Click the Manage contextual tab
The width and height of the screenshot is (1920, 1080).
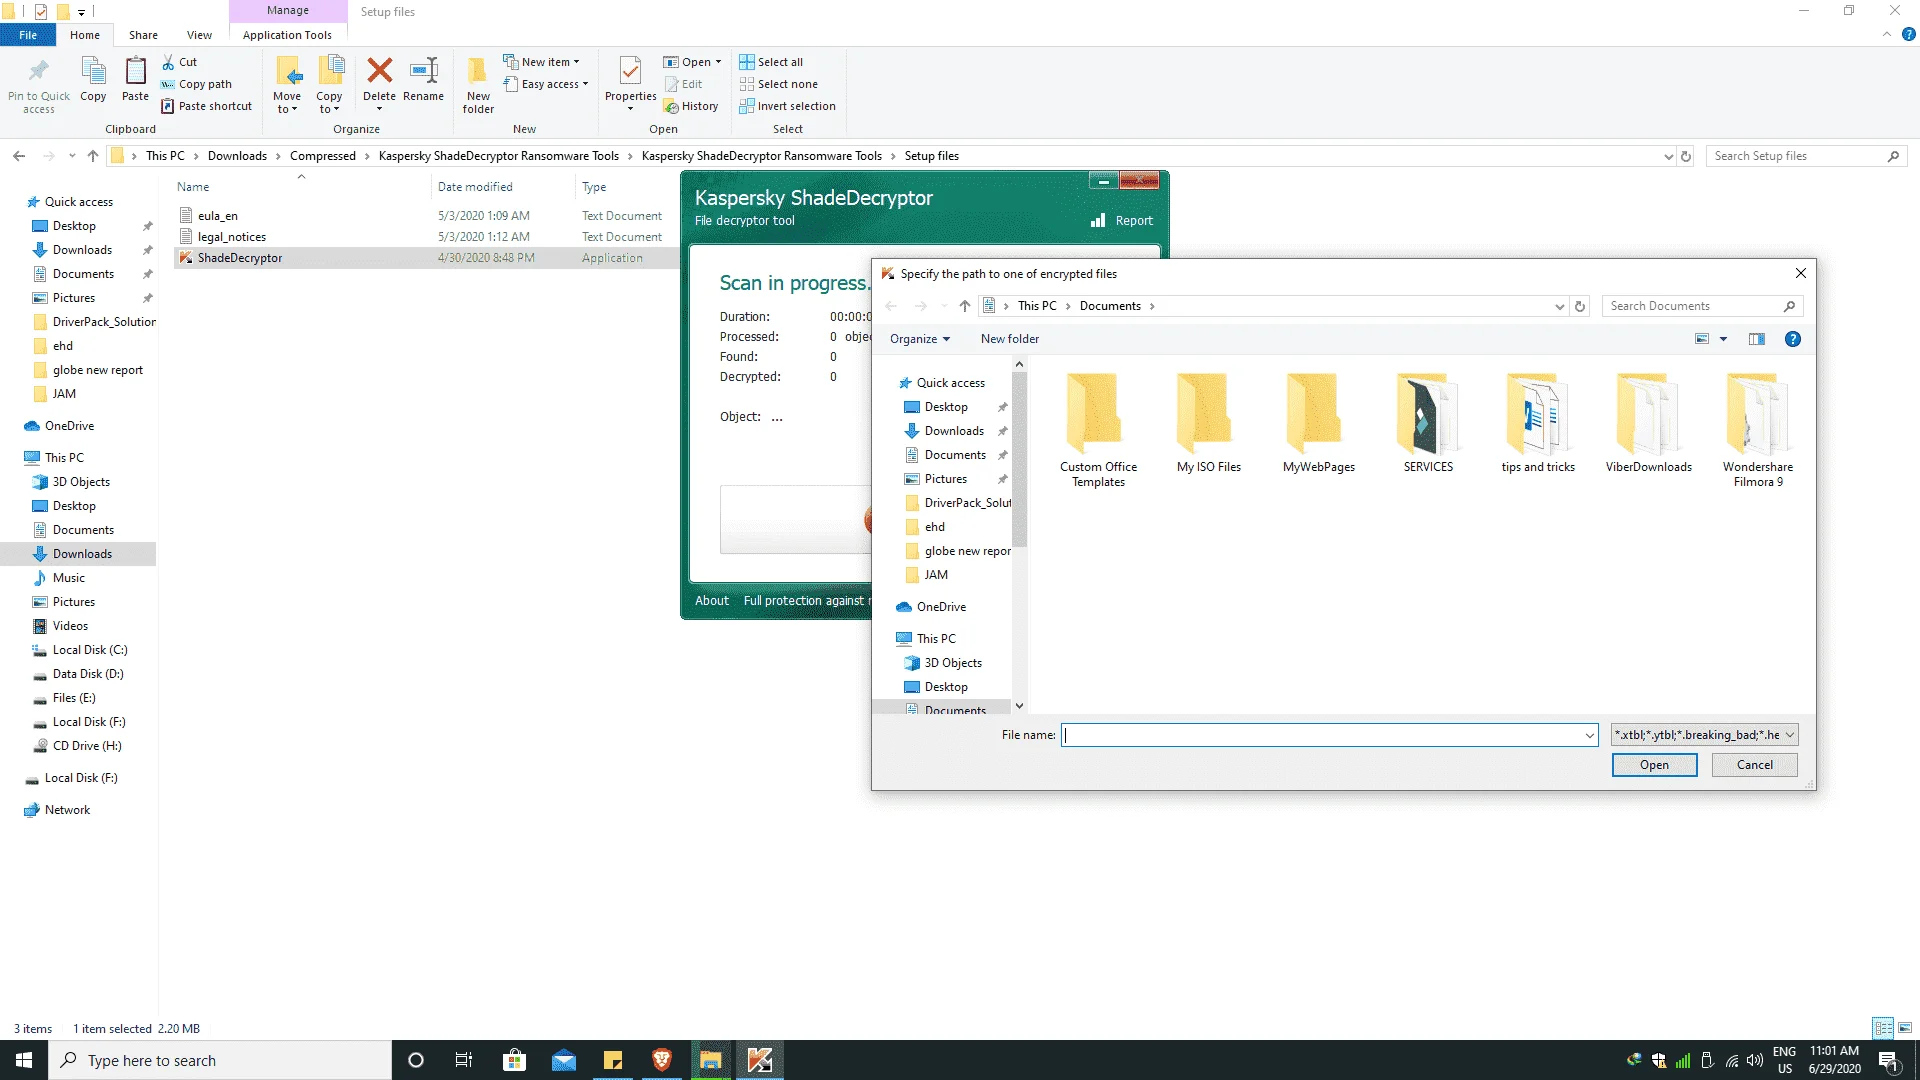pyautogui.click(x=288, y=11)
